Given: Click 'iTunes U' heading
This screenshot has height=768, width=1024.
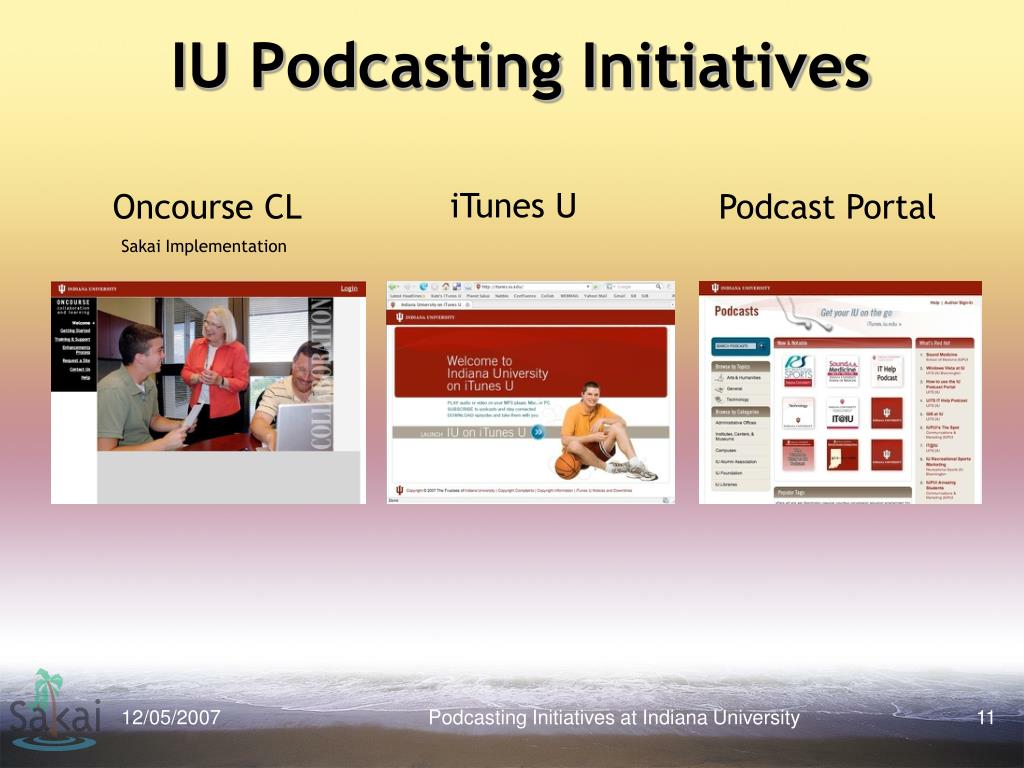Looking at the screenshot, I should click(x=513, y=206).
